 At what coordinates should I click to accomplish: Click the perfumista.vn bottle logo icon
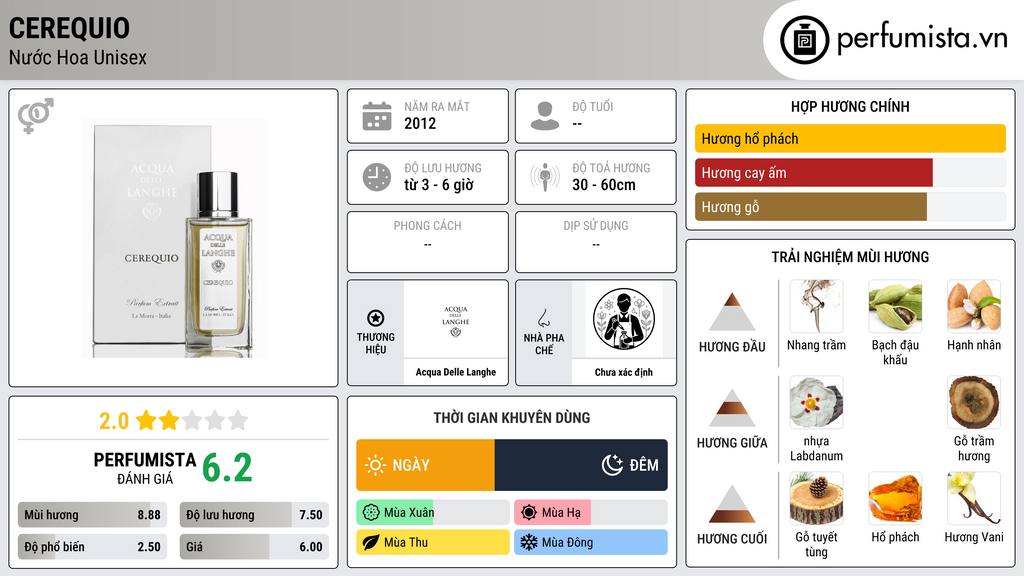(x=804, y=40)
